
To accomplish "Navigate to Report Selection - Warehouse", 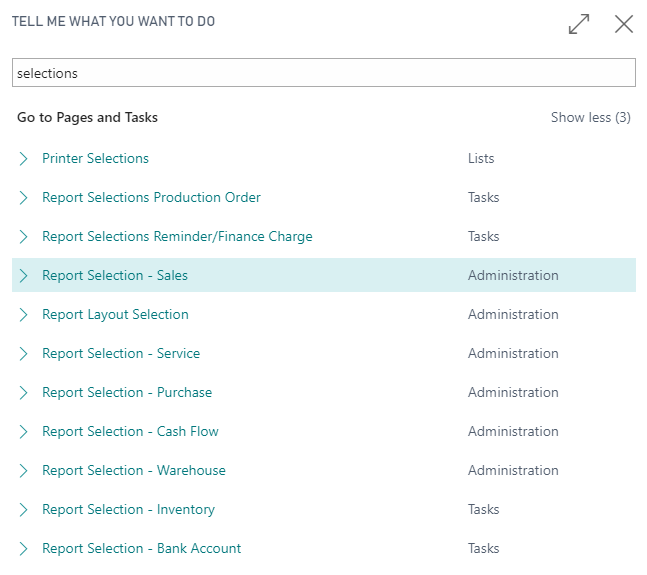I will pyautogui.click(x=134, y=471).
